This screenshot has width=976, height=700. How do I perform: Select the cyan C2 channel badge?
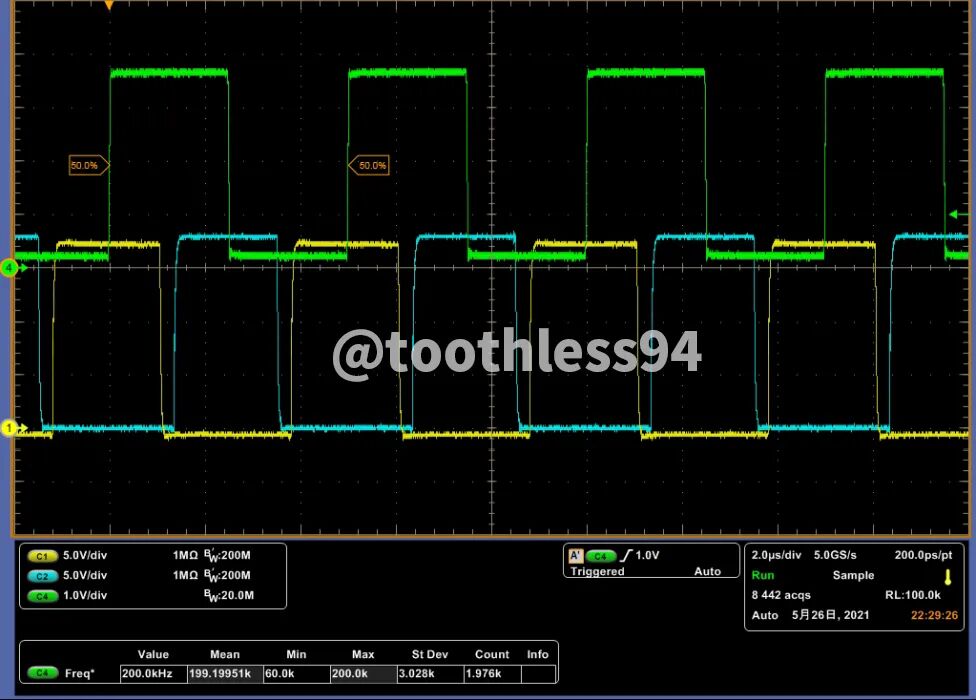(42, 576)
